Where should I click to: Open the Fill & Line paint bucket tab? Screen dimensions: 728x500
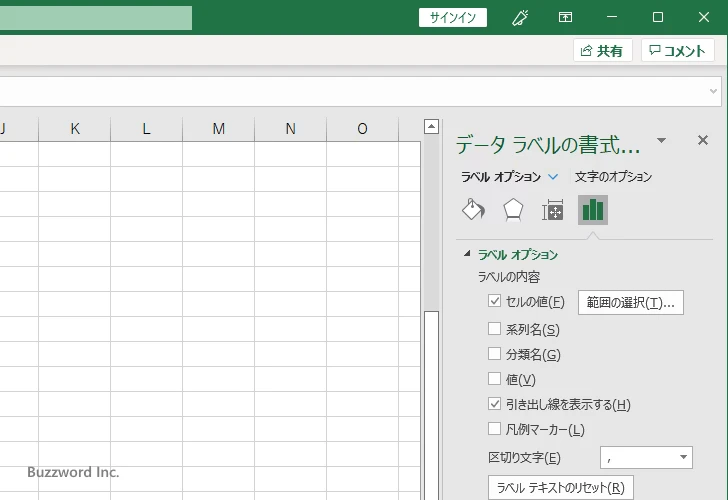473,210
